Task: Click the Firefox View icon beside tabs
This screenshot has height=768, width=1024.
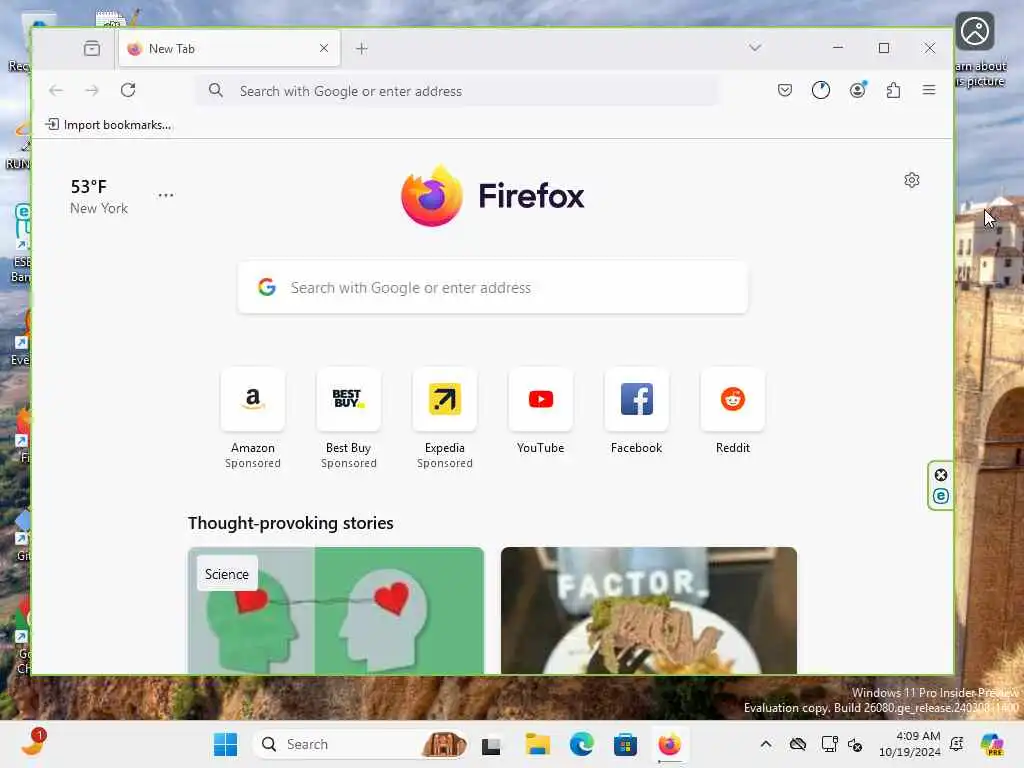Action: pos(92,48)
